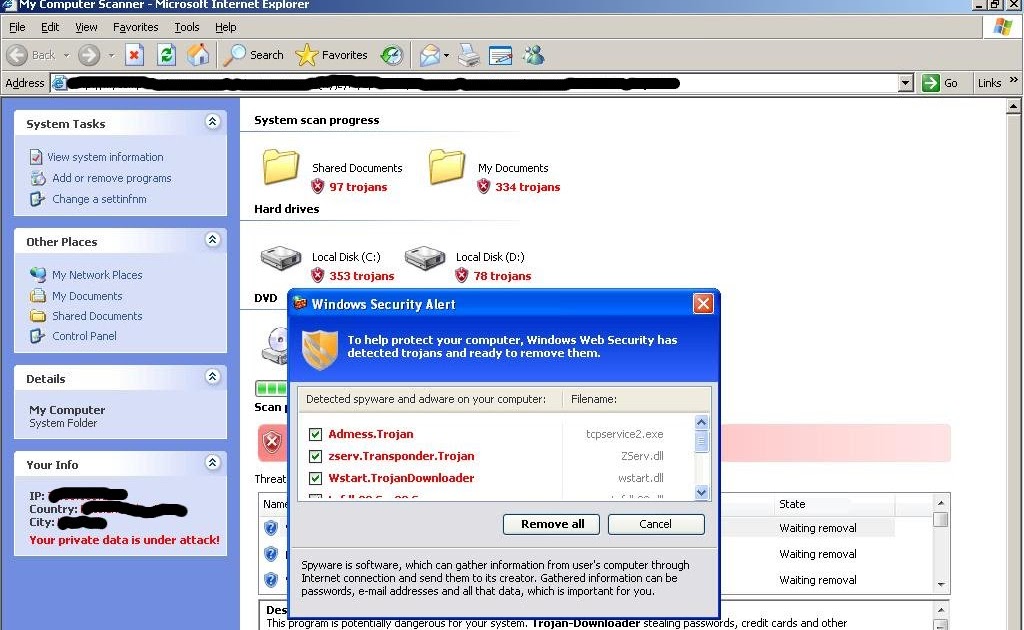
Task: Click the Forward navigation arrow icon
Action: pyautogui.click(x=89, y=55)
